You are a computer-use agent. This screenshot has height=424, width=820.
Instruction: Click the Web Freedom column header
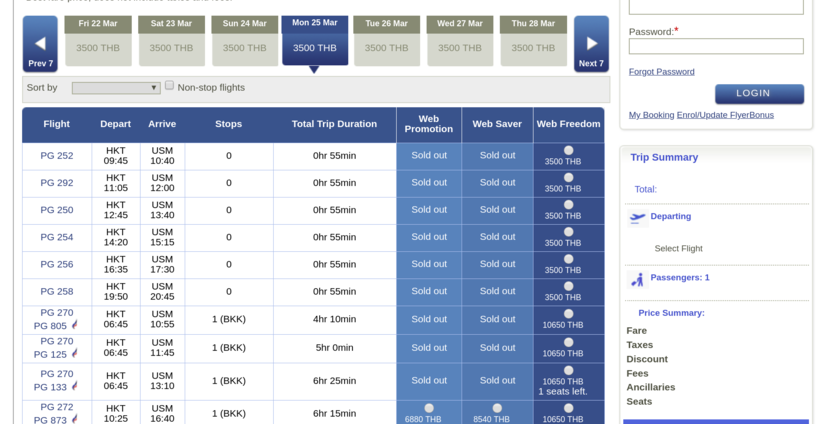tap(568, 124)
